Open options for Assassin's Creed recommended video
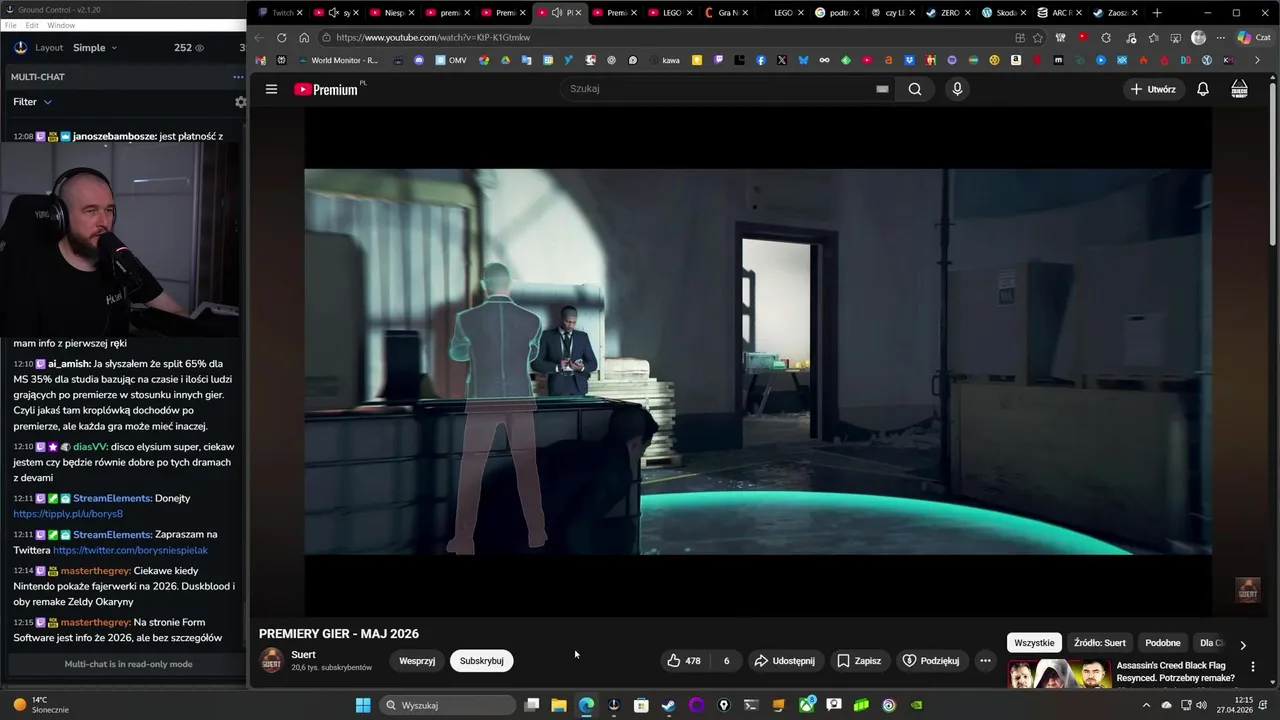1280x720 pixels. tap(1253, 666)
